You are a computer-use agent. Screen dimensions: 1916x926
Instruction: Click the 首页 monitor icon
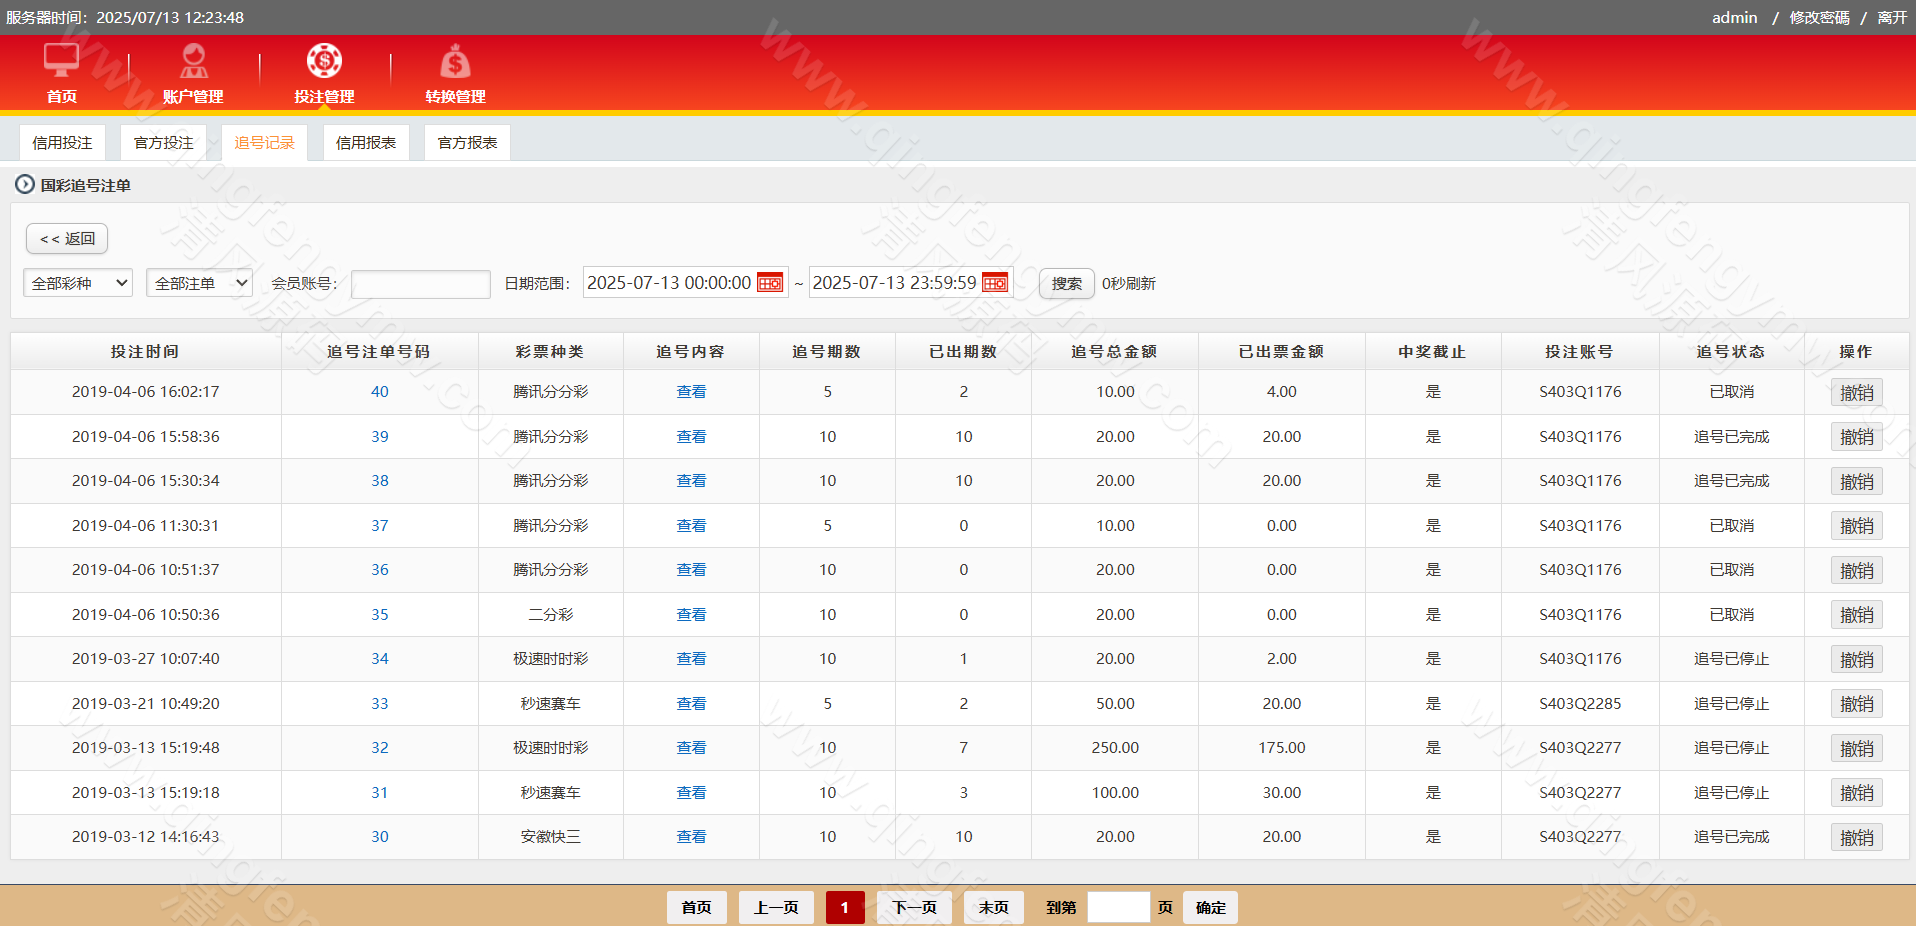61,61
